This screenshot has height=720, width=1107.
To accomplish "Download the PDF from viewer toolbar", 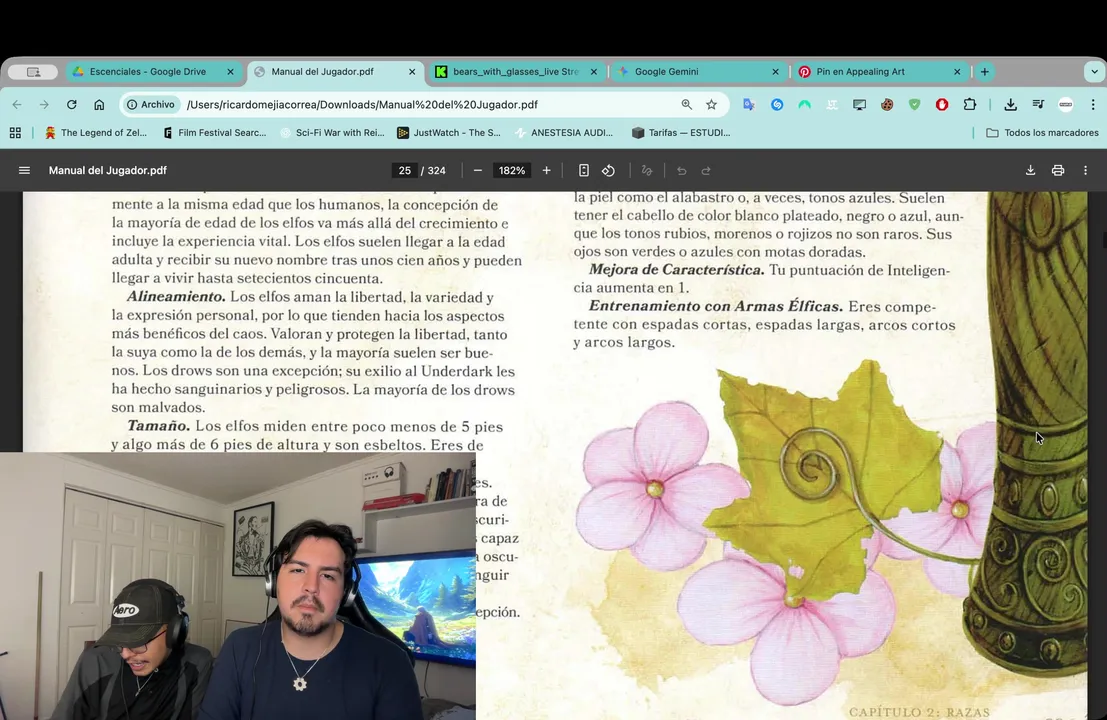I will tap(1030, 170).
